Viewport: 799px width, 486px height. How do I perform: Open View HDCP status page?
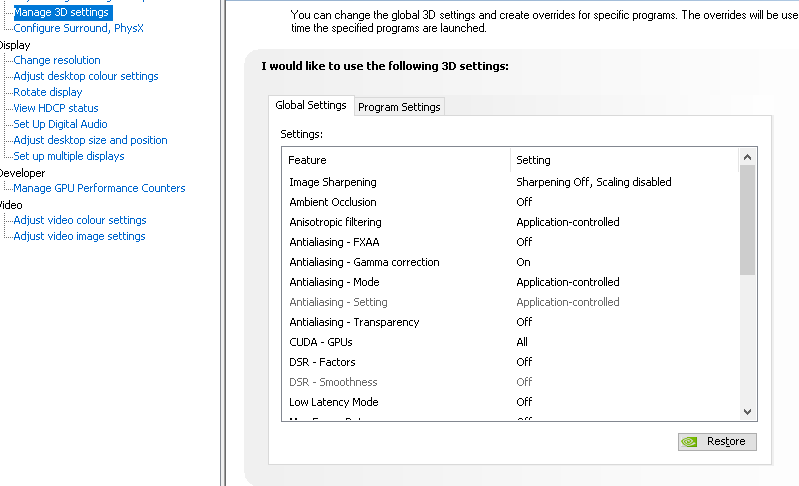(56, 108)
